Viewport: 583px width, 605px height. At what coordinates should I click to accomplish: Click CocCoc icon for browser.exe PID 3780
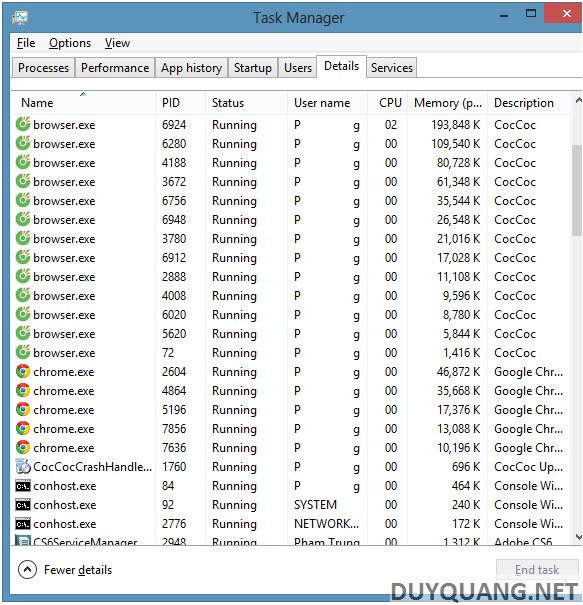23,238
